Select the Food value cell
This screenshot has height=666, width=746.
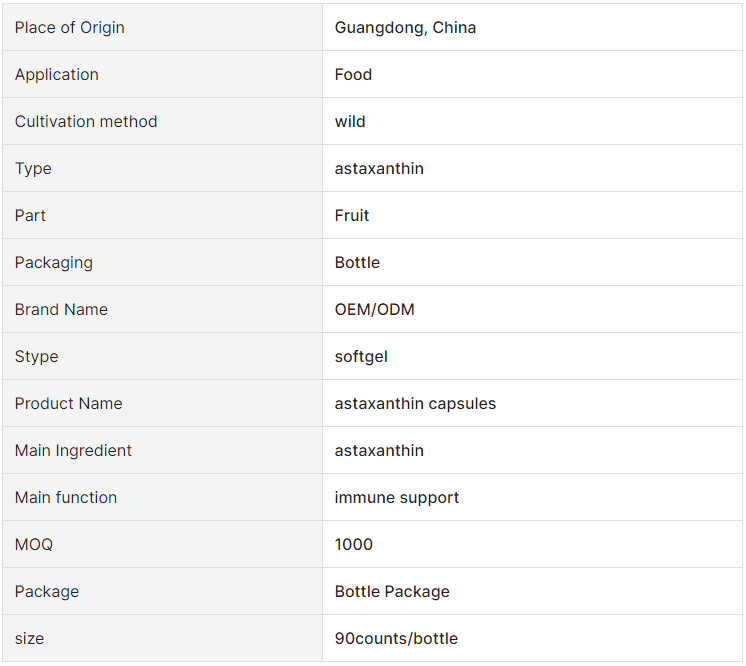532,74
